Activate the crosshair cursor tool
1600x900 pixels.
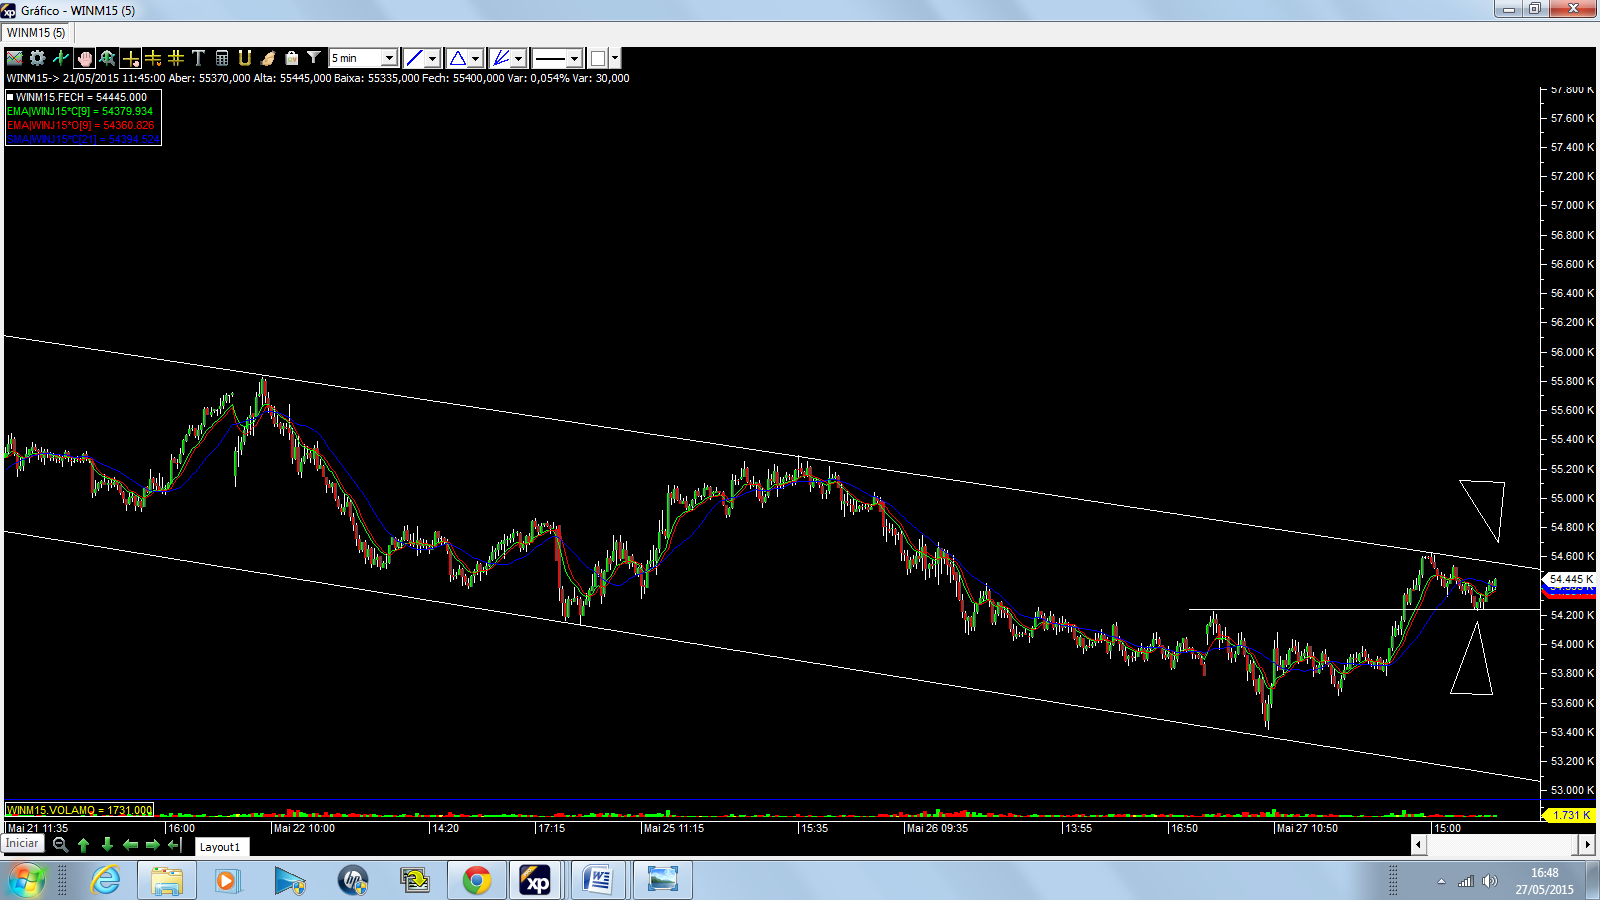click(130, 58)
